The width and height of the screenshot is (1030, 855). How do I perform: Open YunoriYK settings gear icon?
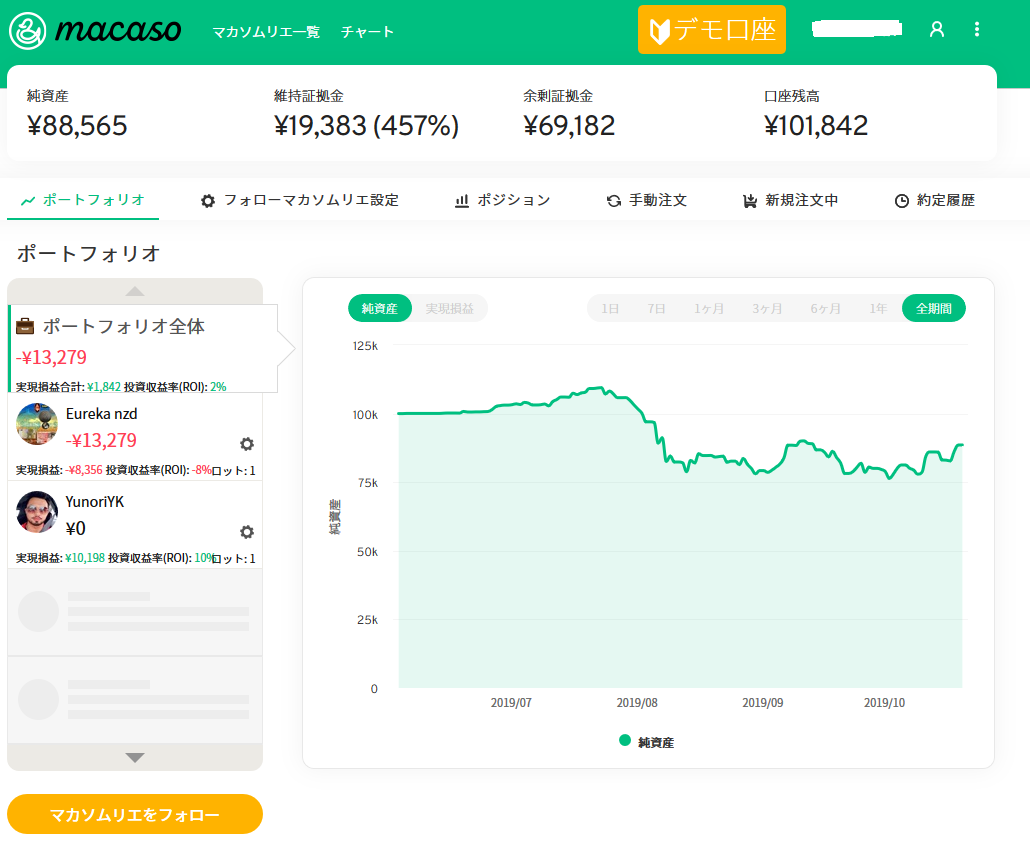click(x=247, y=532)
